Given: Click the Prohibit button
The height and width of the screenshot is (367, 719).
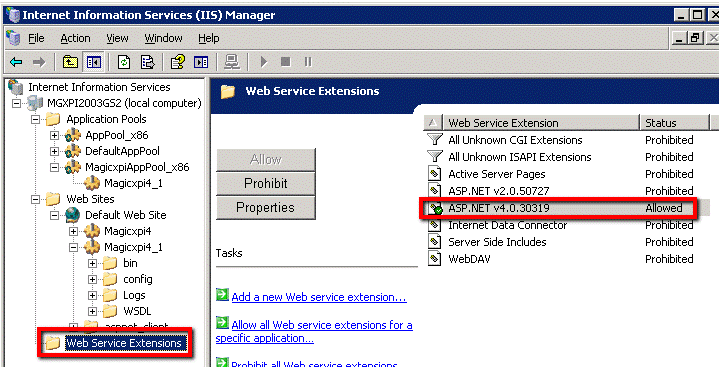Looking at the screenshot, I should [x=265, y=184].
